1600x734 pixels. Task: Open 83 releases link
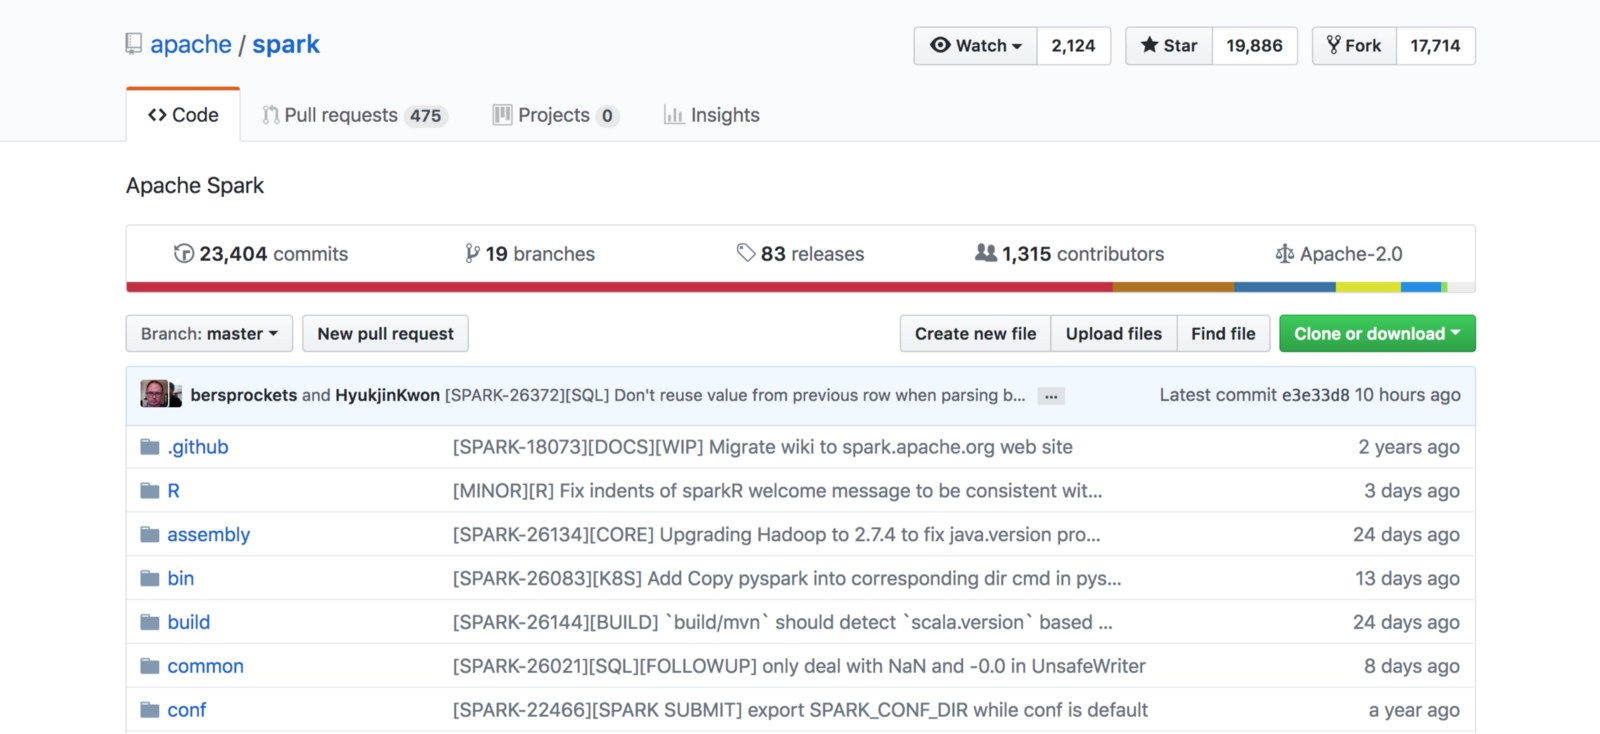800,254
